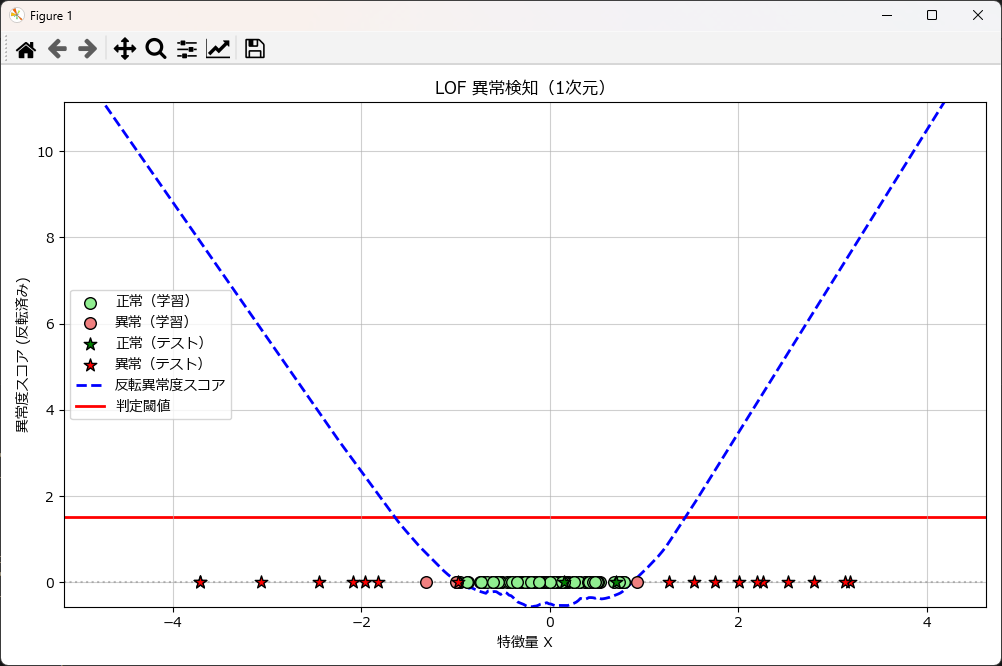Go back to the previous view
1002x666 pixels.
(57, 49)
